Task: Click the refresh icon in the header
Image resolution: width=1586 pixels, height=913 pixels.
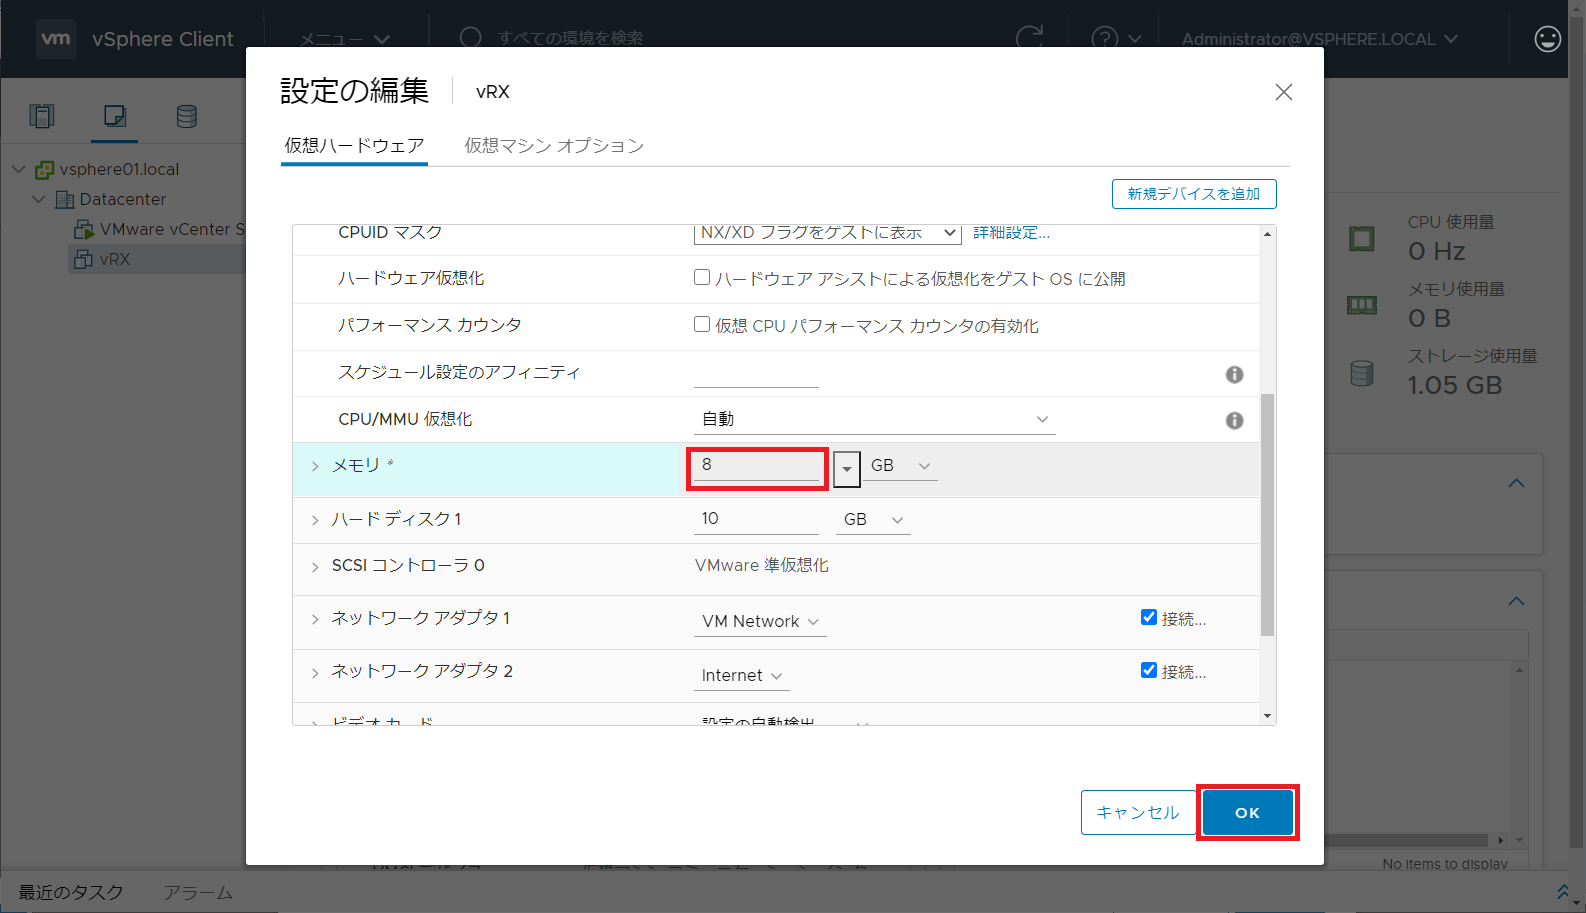Action: (1029, 38)
